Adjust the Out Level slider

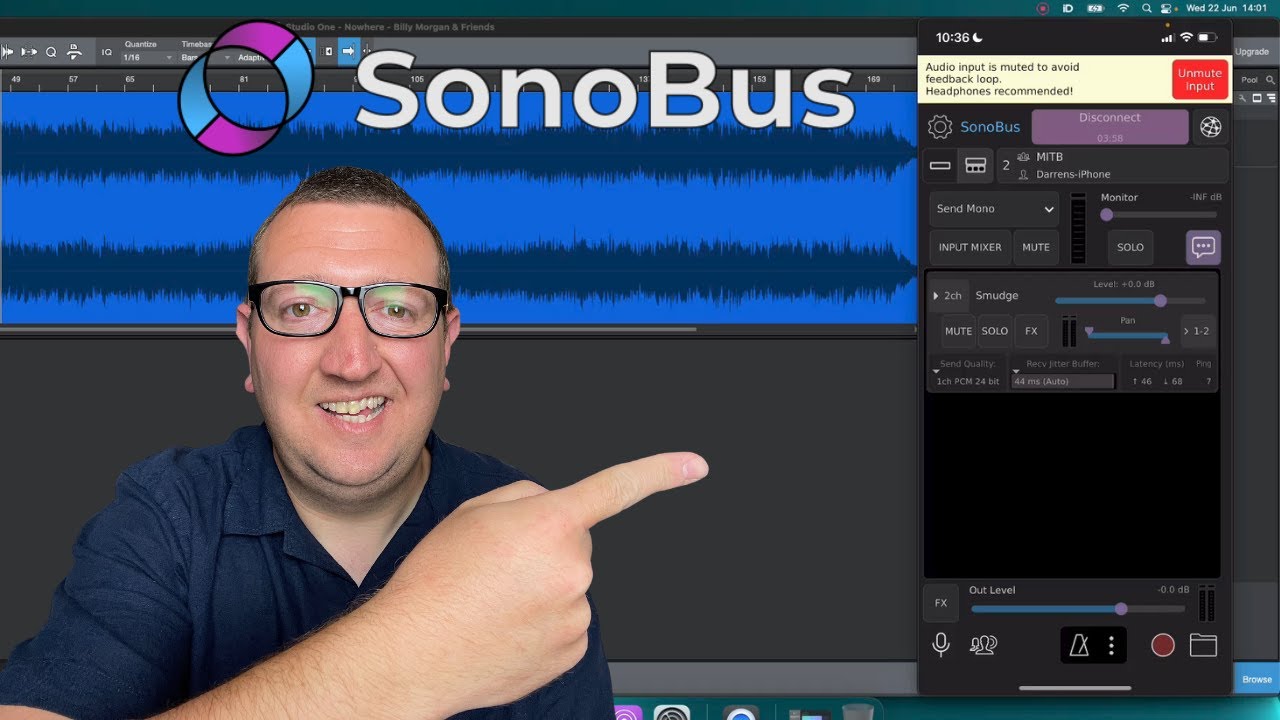[x=1078, y=609]
